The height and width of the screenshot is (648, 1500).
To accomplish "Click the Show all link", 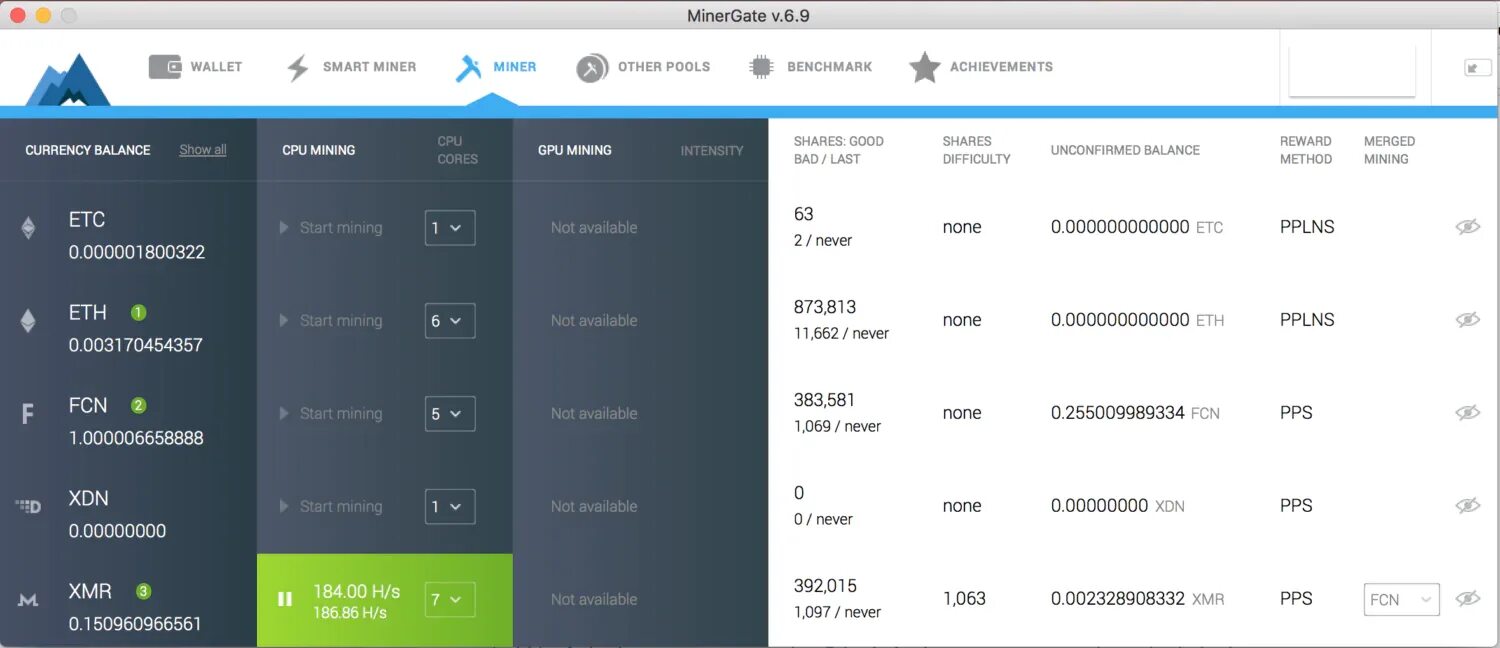I will tap(203, 150).
